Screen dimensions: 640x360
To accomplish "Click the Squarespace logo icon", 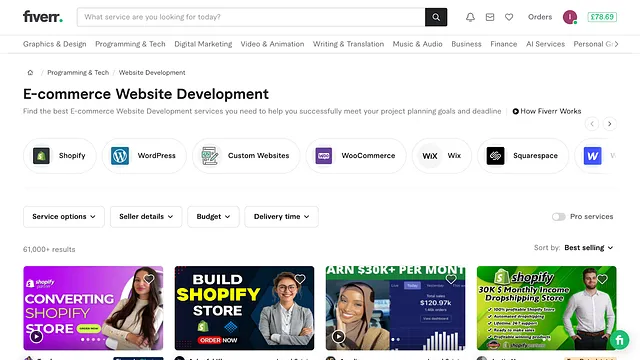I will [x=496, y=156].
